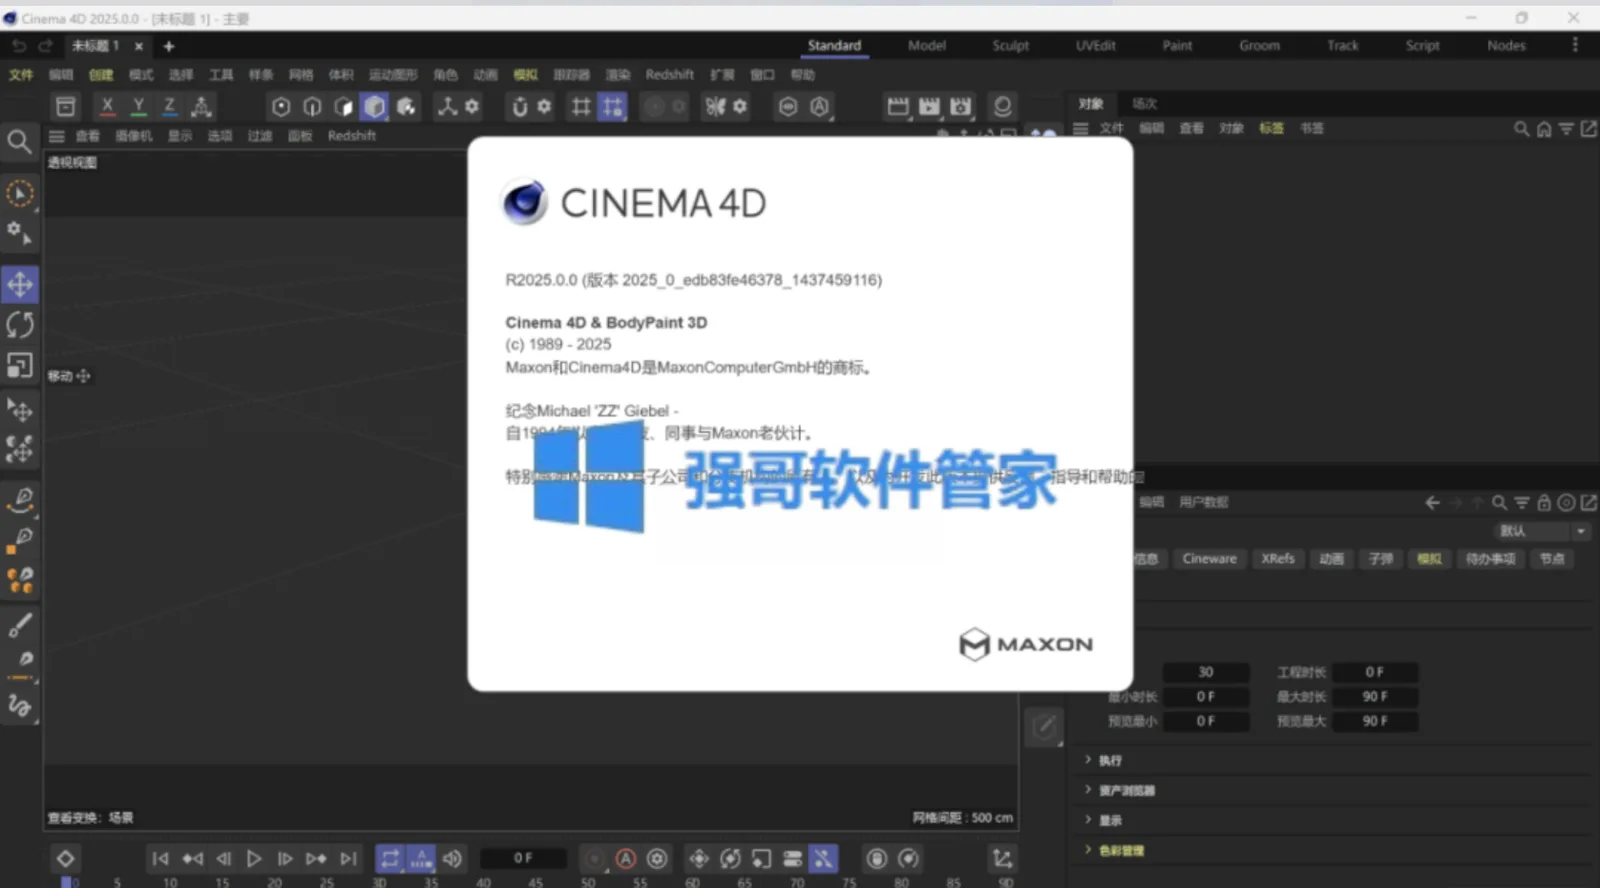Click the Record Active Objects keyframe diamond
1600x888 pixels.
[x=65, y=859]
